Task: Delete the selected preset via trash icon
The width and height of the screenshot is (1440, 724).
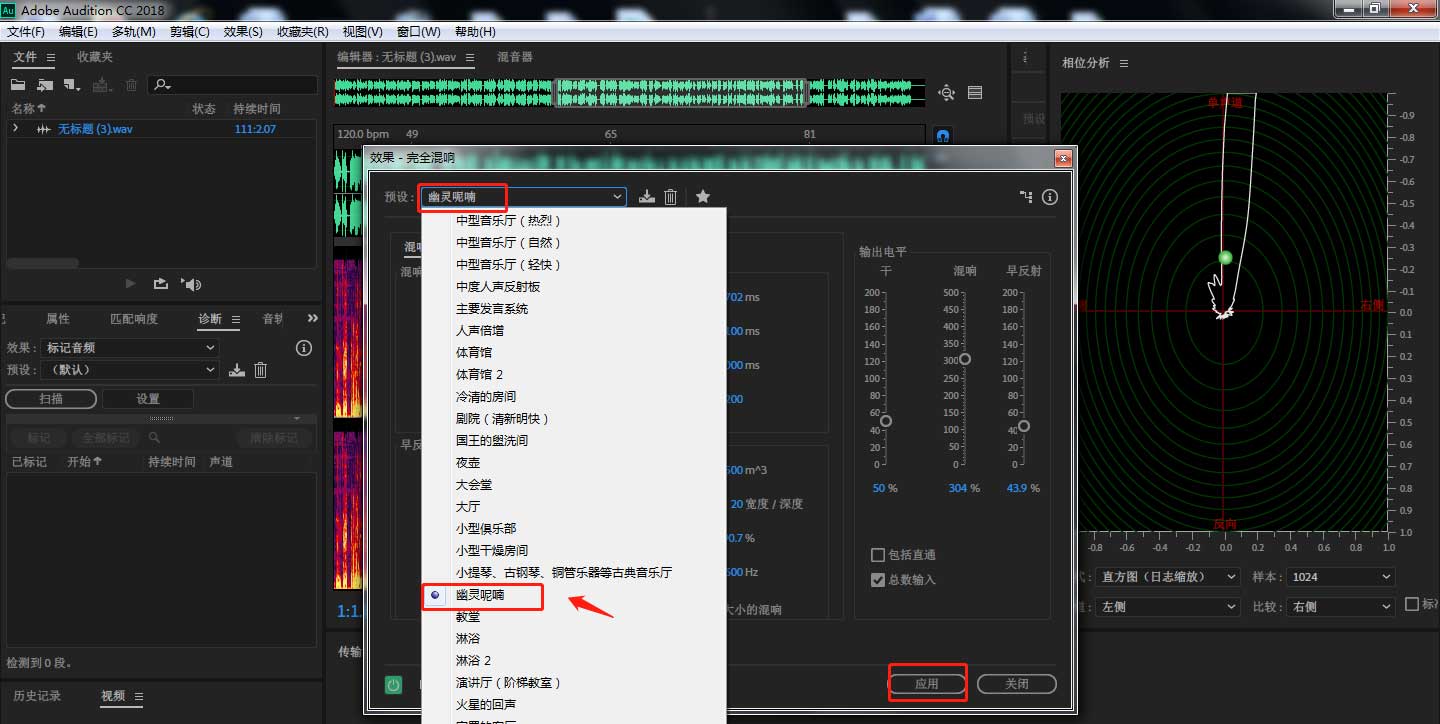Action: [670, 196]
